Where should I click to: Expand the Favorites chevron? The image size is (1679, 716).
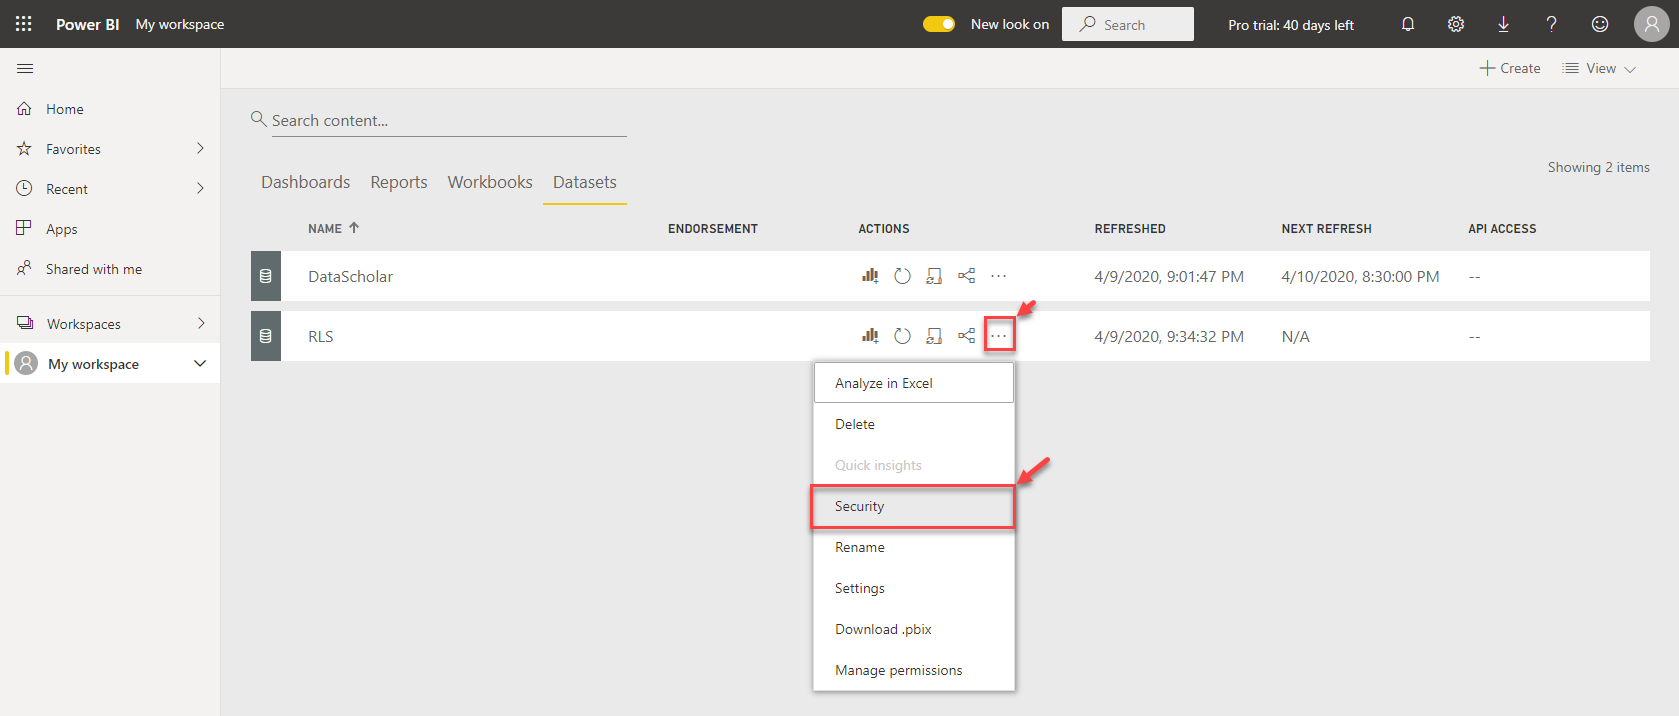click(x=200, y=148)
